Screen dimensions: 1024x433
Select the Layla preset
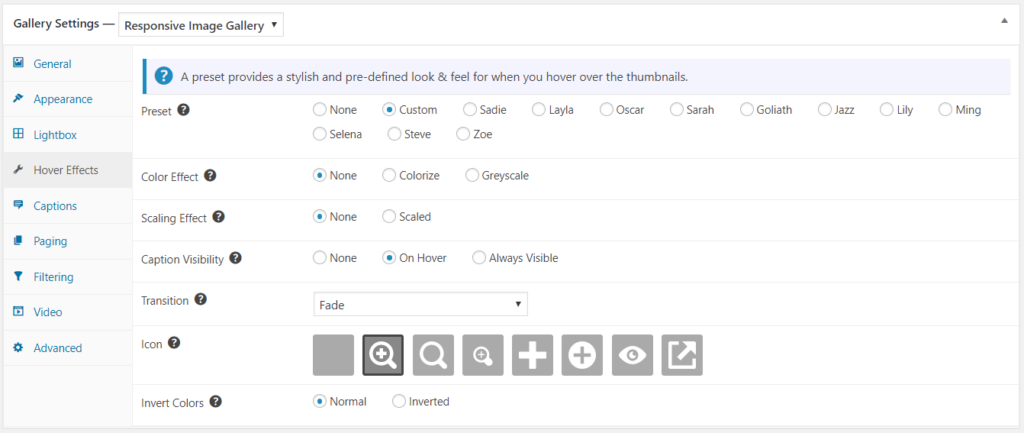tap(538, 110)
